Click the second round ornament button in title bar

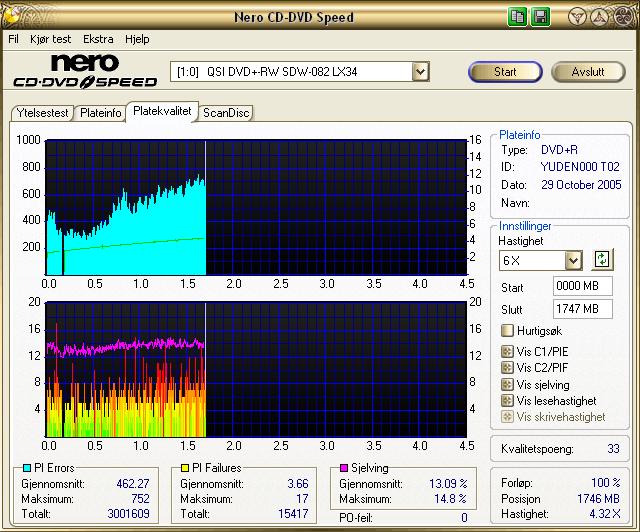click(600, 17)
